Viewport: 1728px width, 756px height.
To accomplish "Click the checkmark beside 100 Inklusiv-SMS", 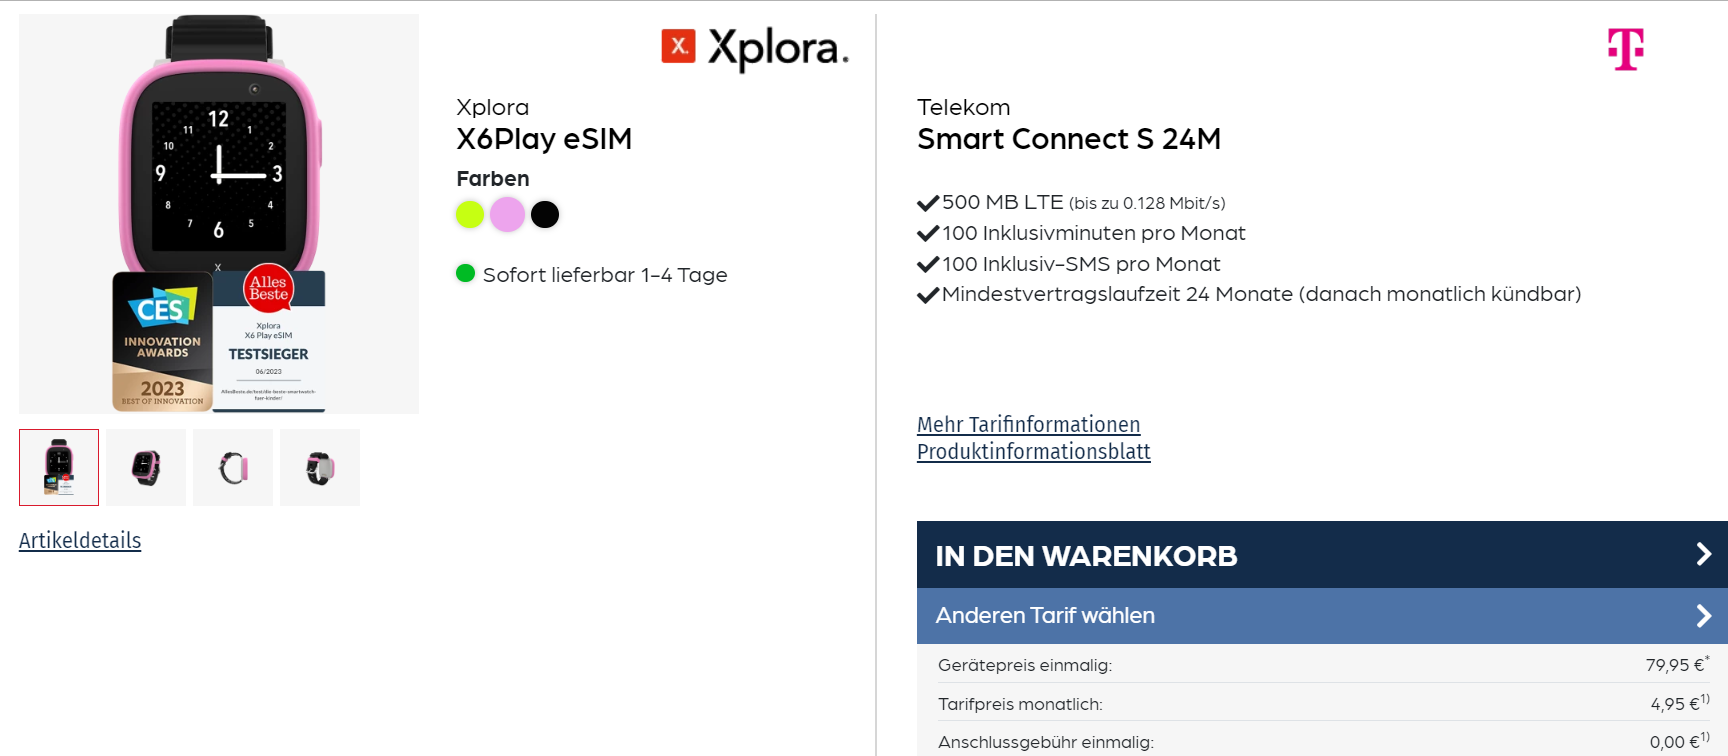I will click(928, 263).
